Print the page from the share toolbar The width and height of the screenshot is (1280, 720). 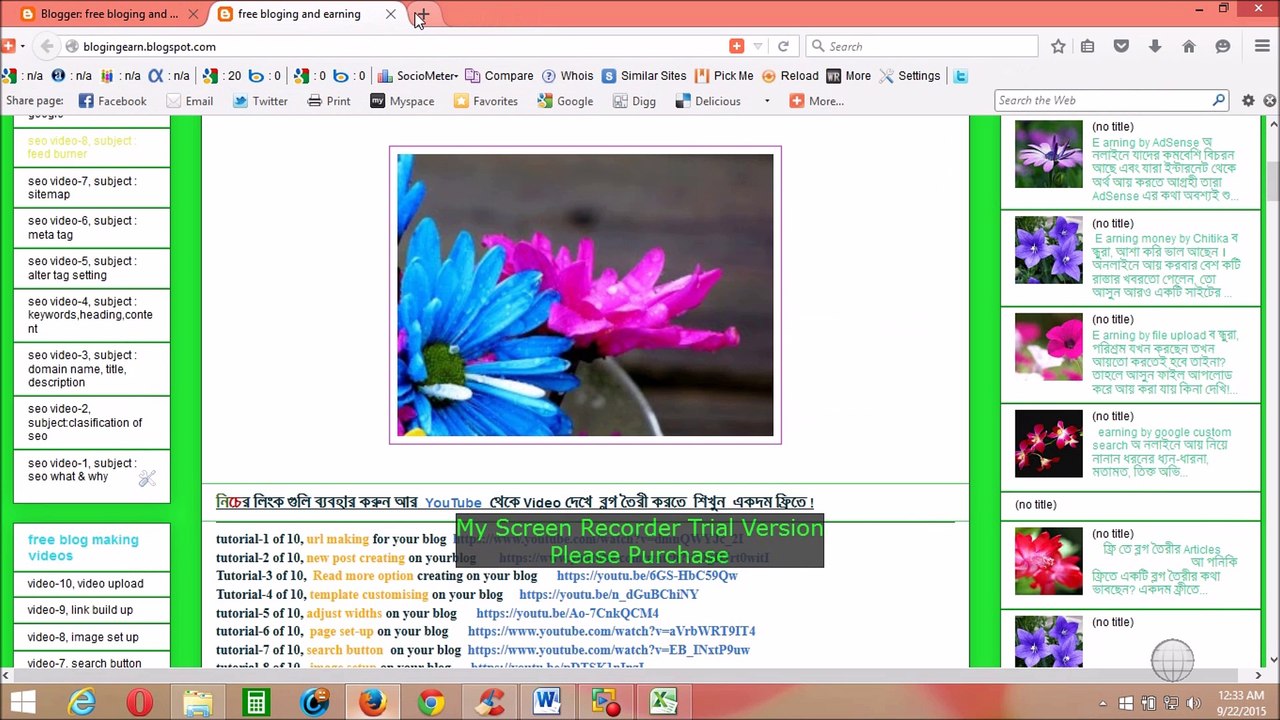[x=329, y=101]
